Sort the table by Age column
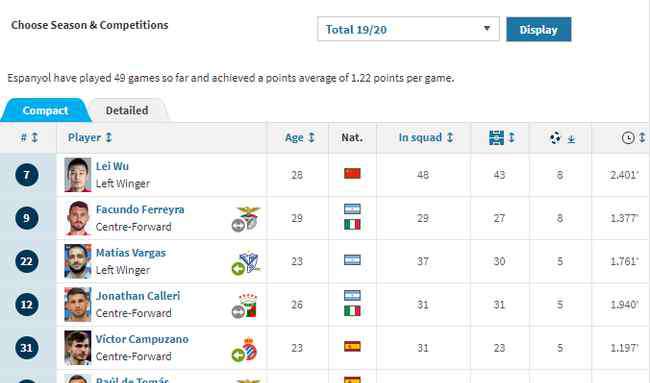This screenshot has width=650, height=383. click(x=300, y=138)
